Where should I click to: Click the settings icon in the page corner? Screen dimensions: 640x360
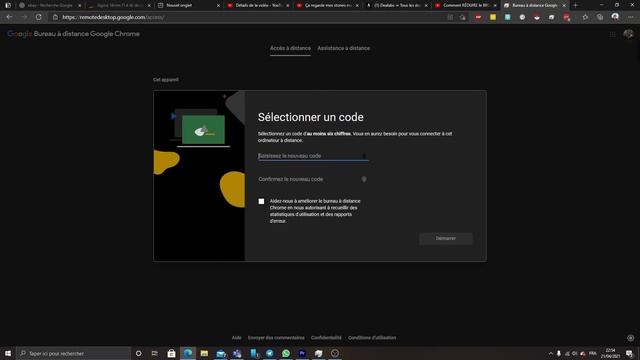point(631,338)
